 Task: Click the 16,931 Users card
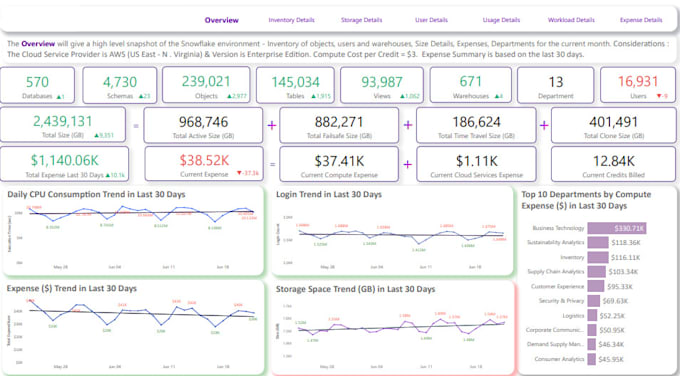638,85
